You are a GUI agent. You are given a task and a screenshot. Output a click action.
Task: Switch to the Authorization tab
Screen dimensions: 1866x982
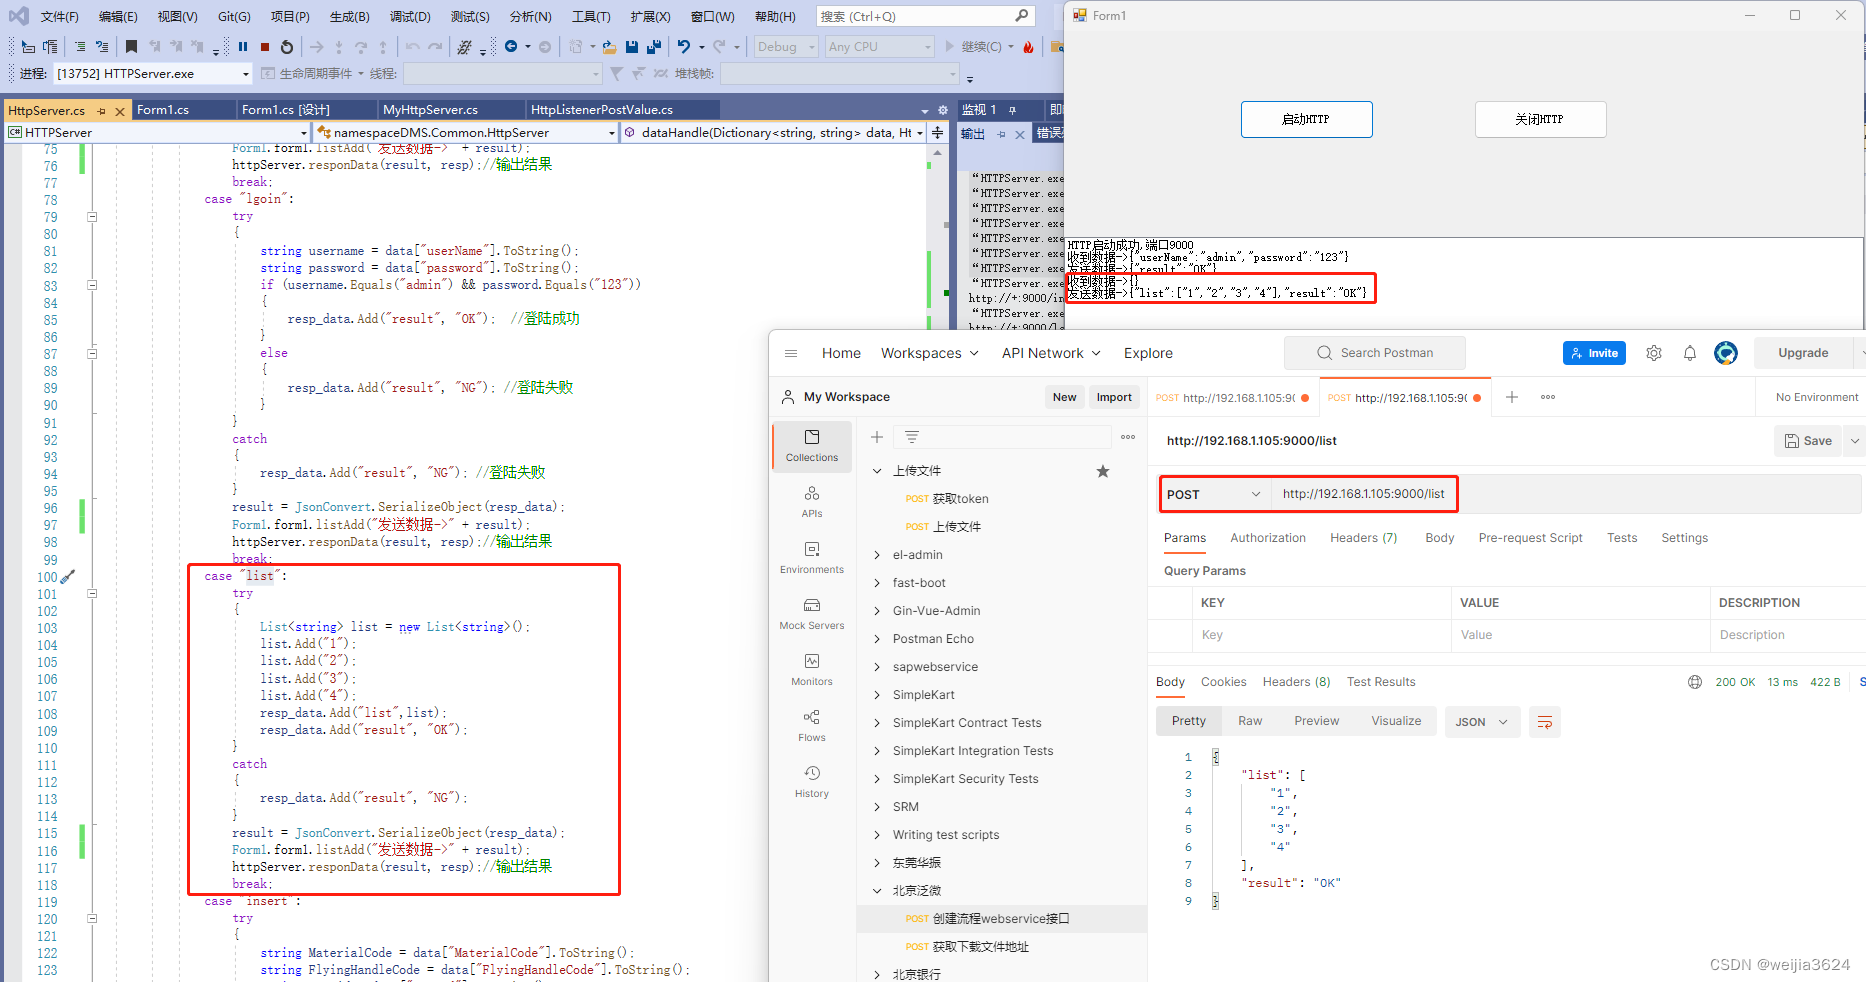pos(1267,537)
